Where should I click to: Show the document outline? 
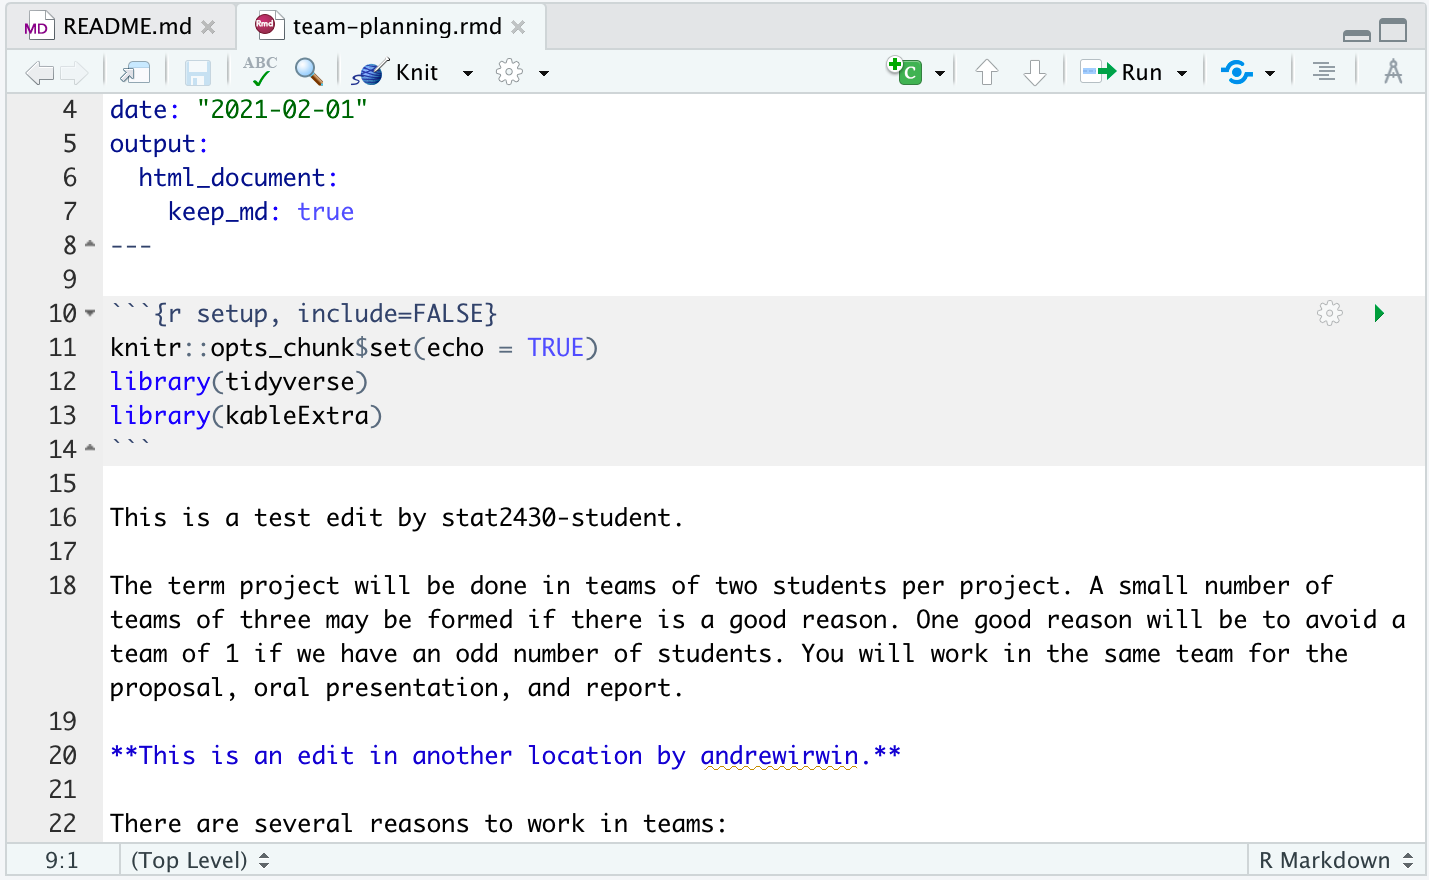click(x=1324, y=72)
